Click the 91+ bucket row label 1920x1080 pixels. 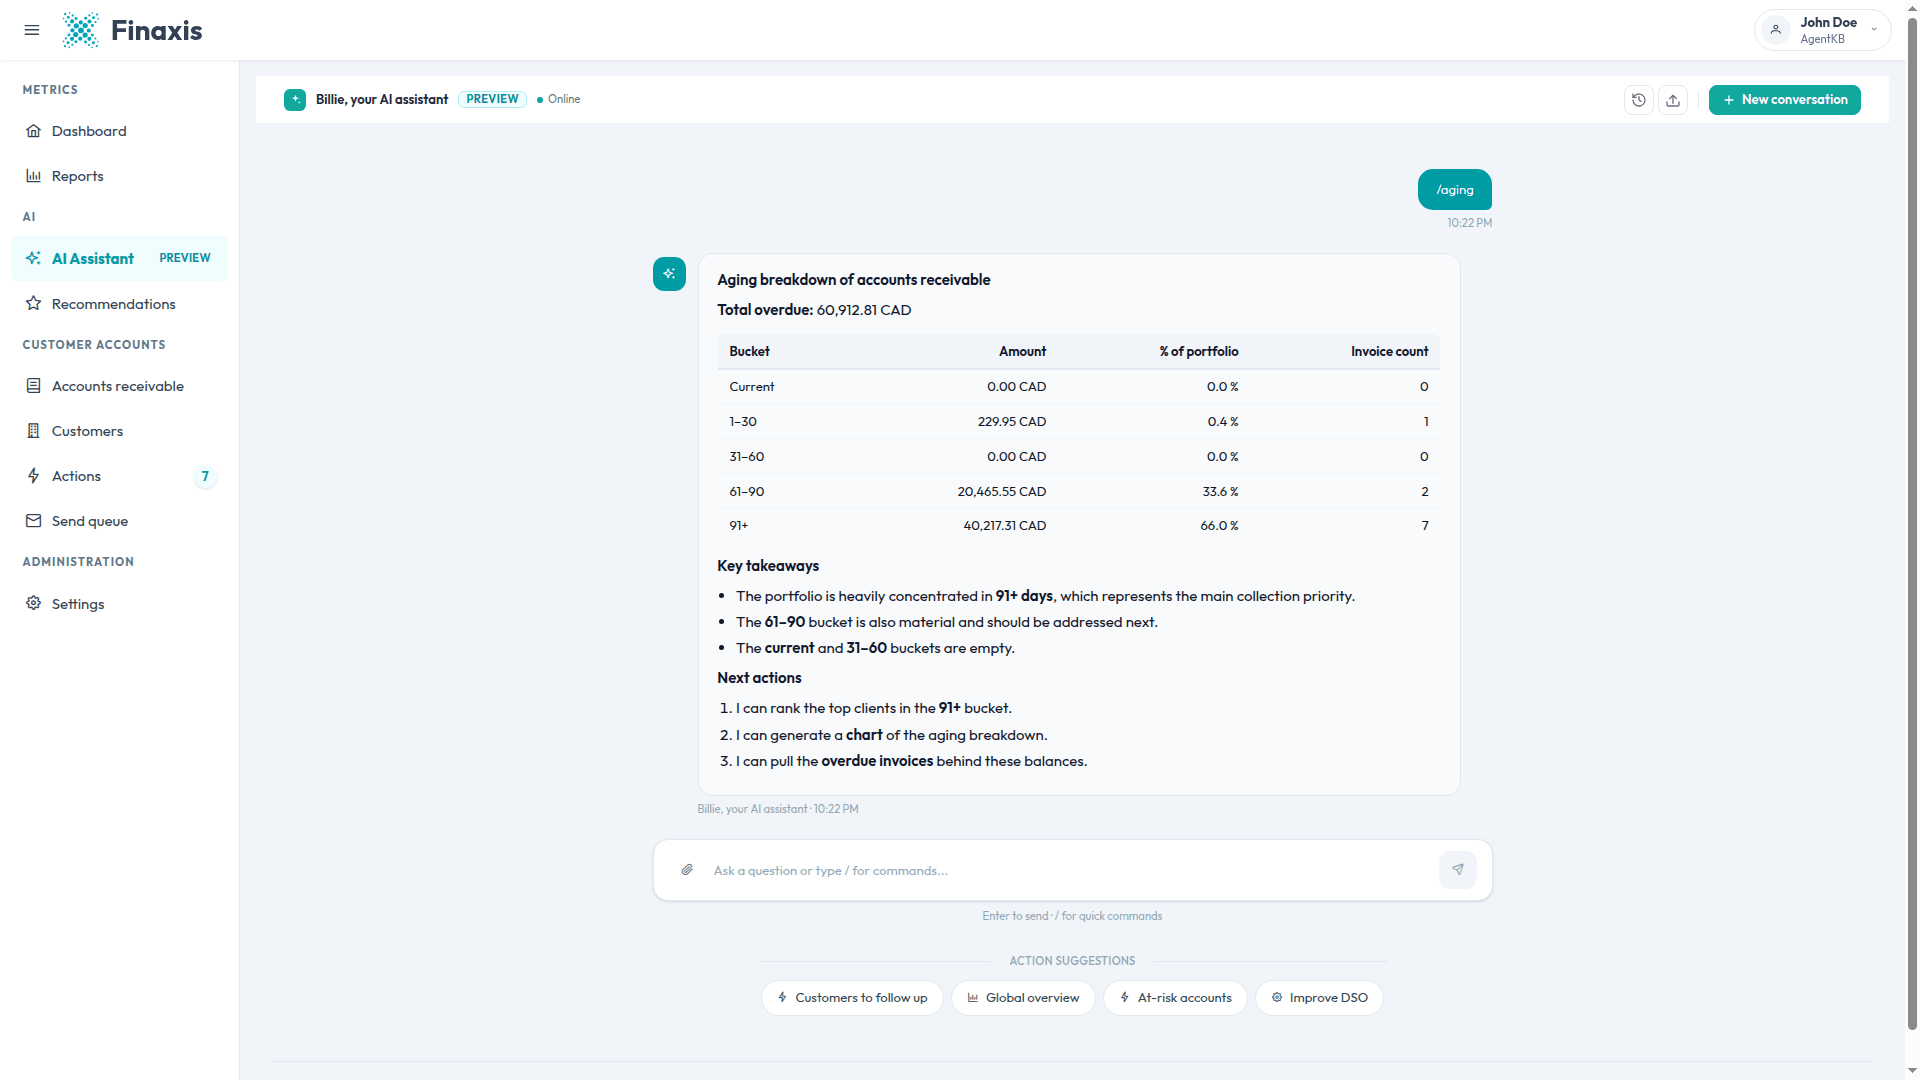[739, 526]
